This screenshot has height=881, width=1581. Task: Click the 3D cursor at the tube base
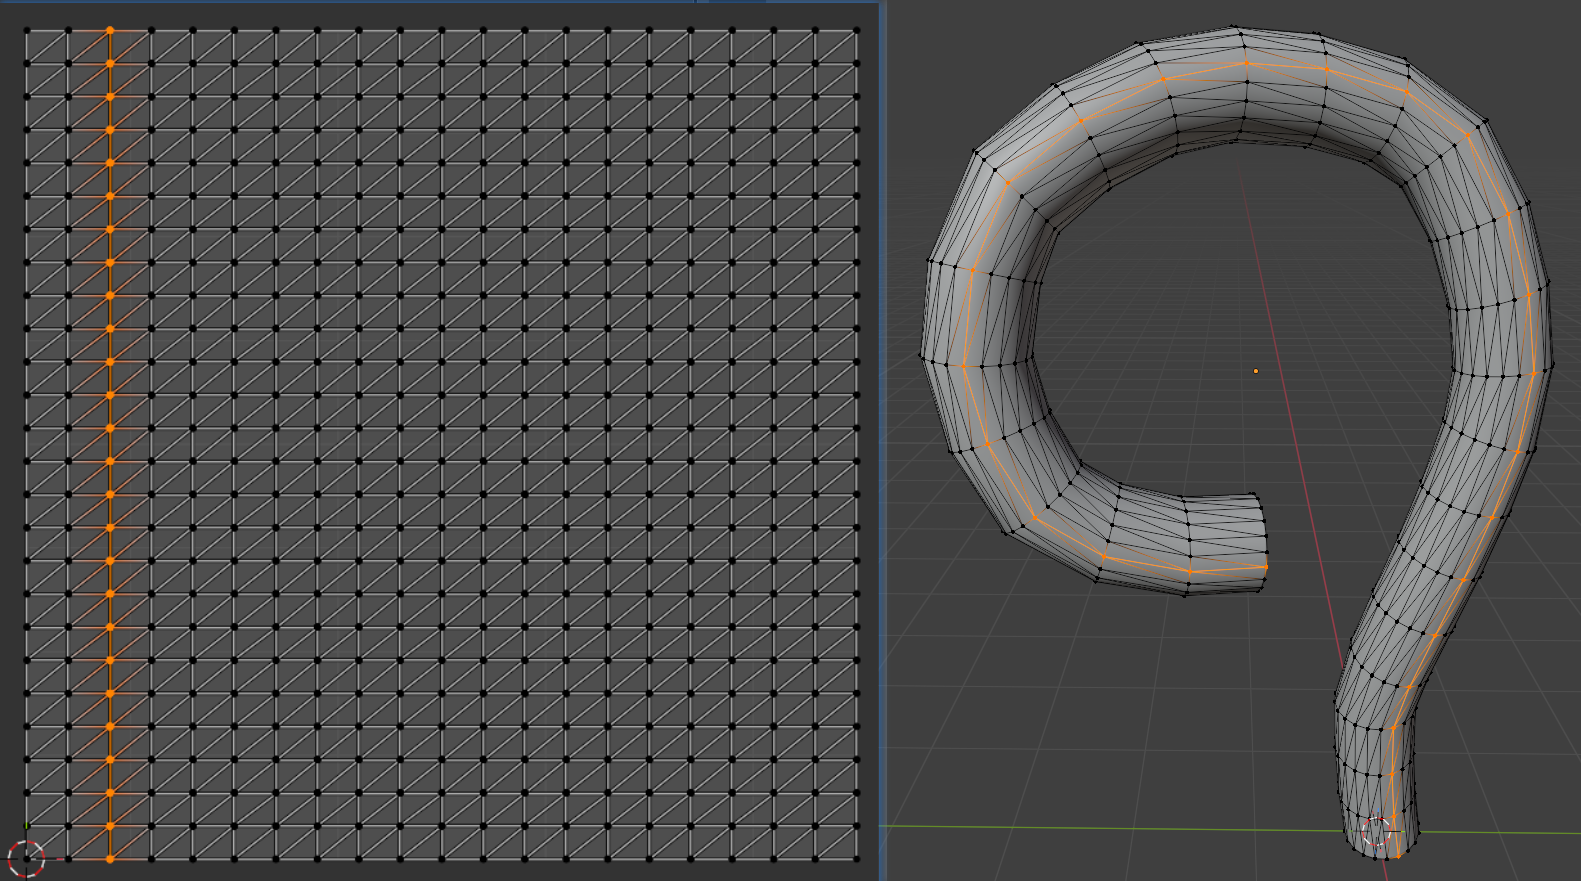[x=1377, y=831]
